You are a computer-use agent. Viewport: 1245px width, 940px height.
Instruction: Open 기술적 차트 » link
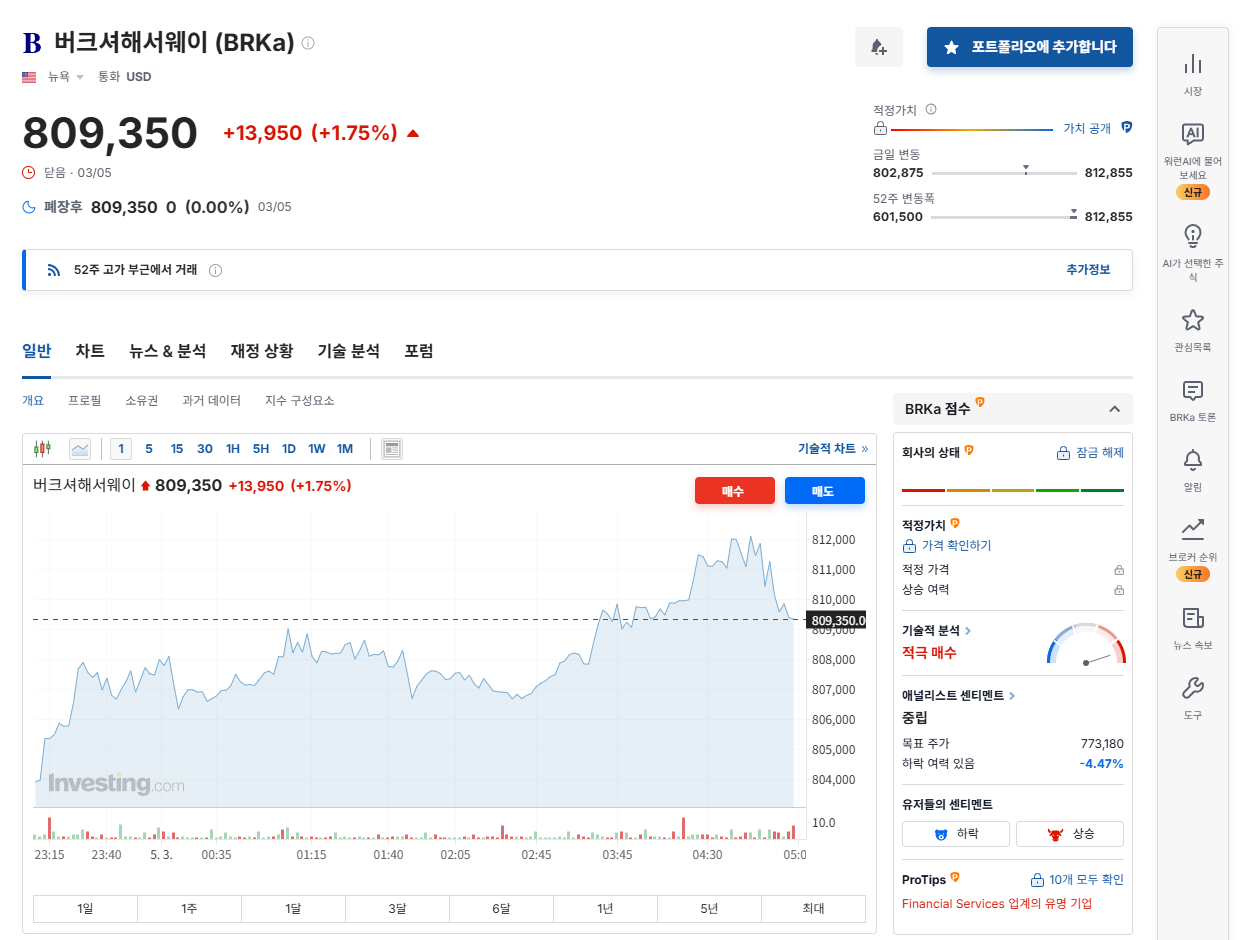[833, 449]
